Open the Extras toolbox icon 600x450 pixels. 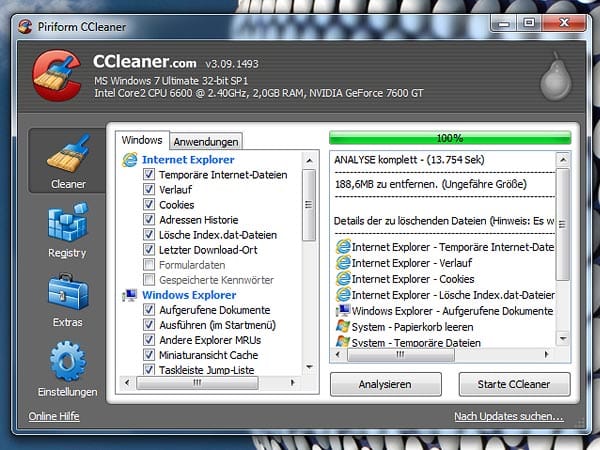[68, 292]
